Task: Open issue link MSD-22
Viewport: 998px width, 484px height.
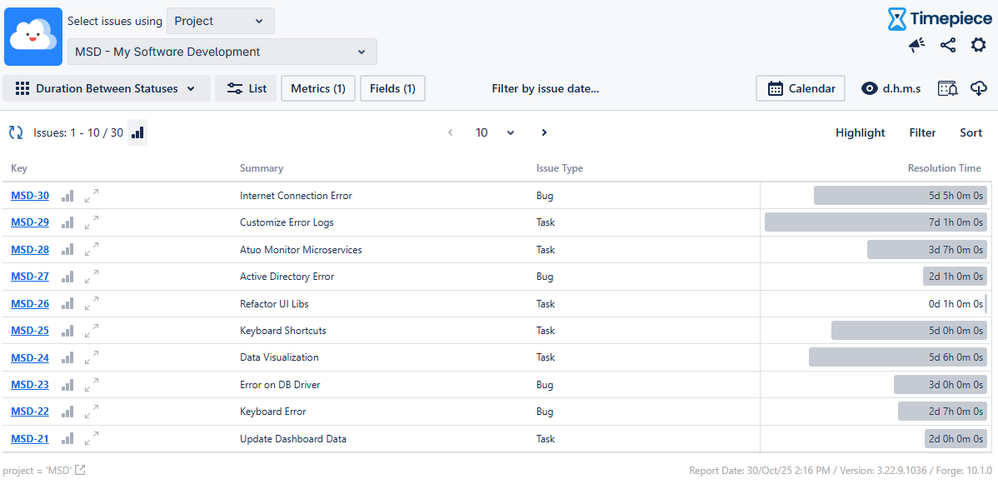Action: [x=30, y=411]
